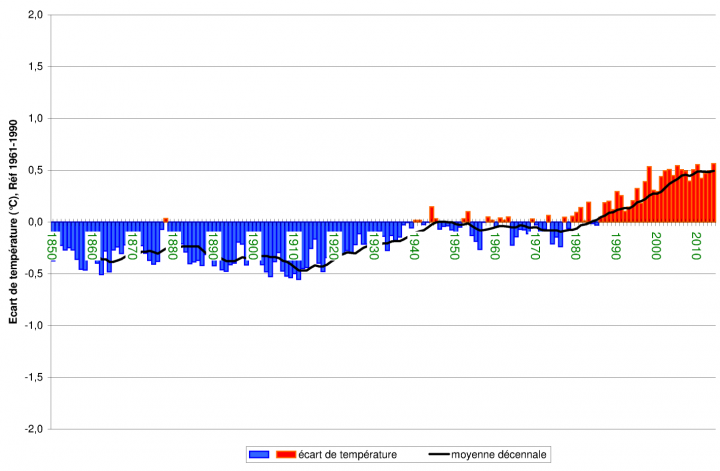
Task: Select the 1940 year label
Action: [414, 245]
